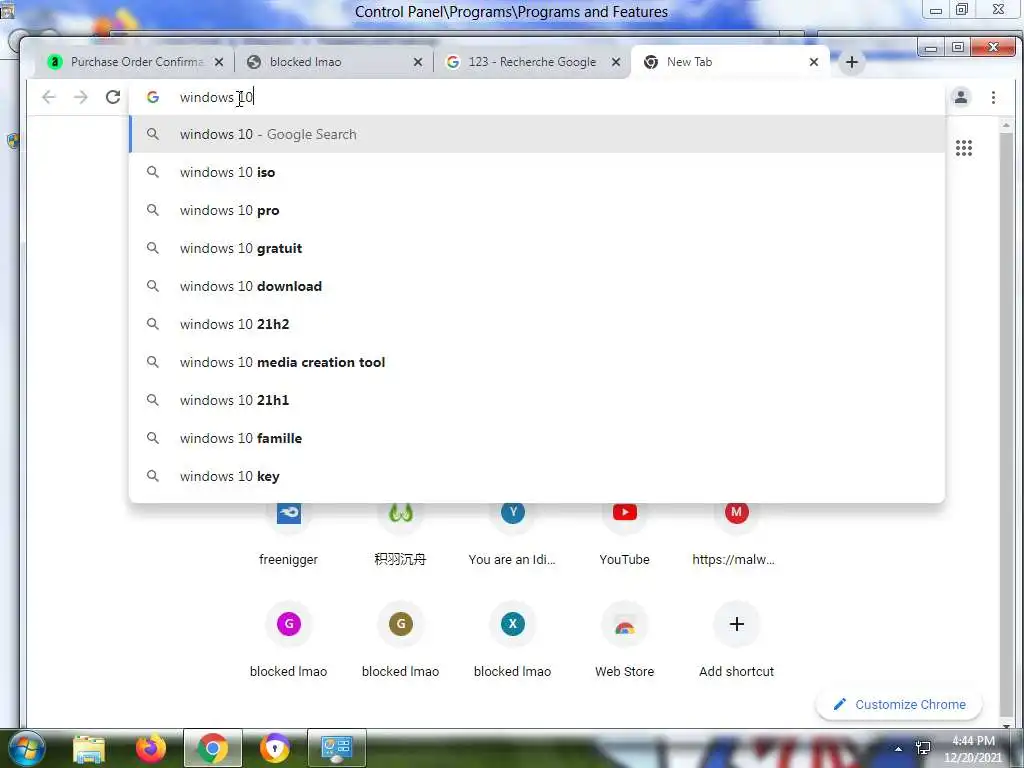Open the Chrome profile avatar icon
The width and height of the screenshot is (1024, 768).
[961, 97]
